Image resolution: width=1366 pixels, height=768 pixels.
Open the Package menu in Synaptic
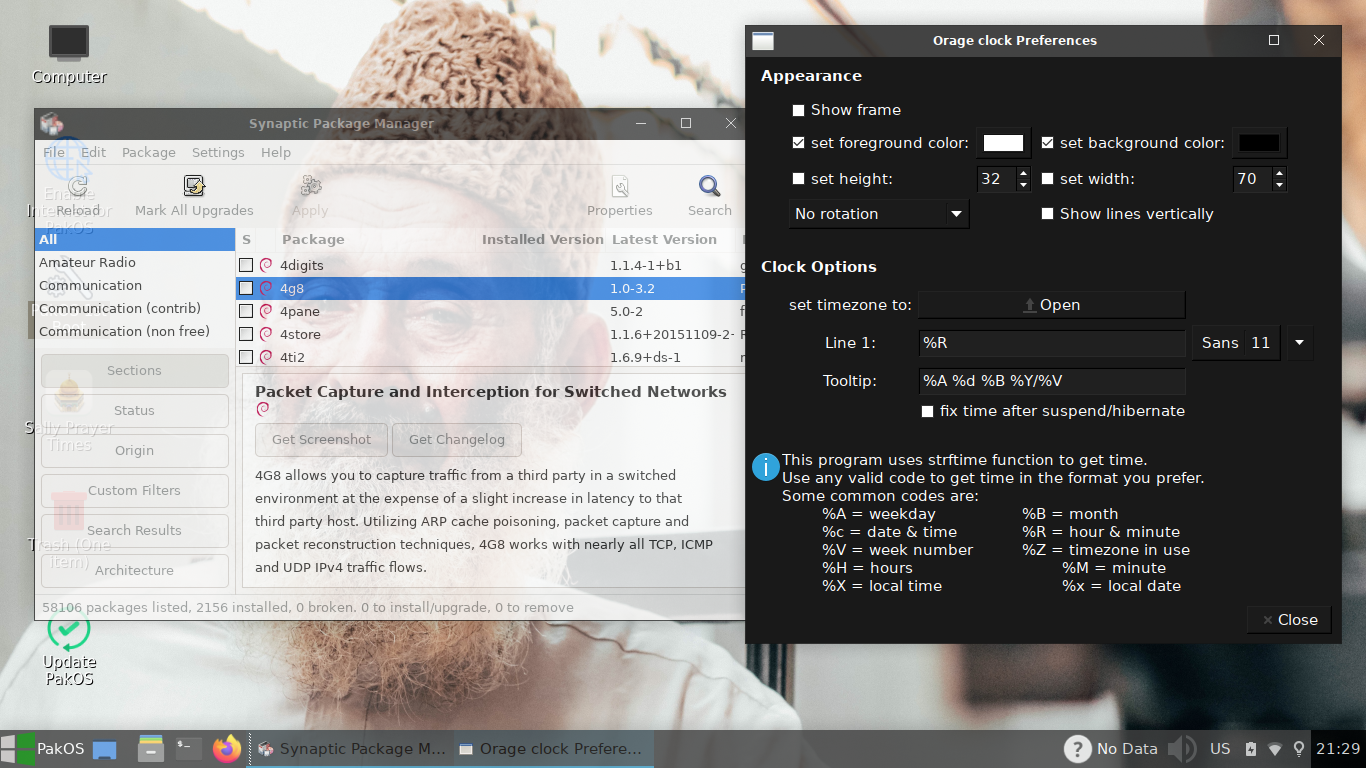pyautogui.click(x=149, y=152)
